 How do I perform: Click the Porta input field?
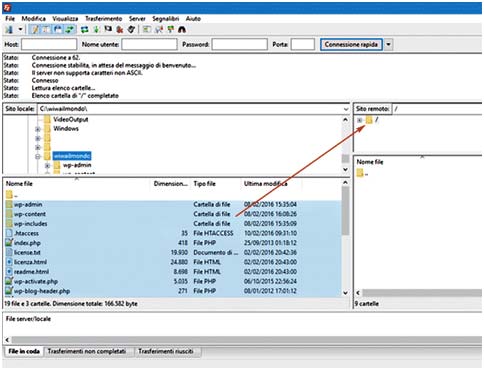pyautogui.click(x=303, y=44)
